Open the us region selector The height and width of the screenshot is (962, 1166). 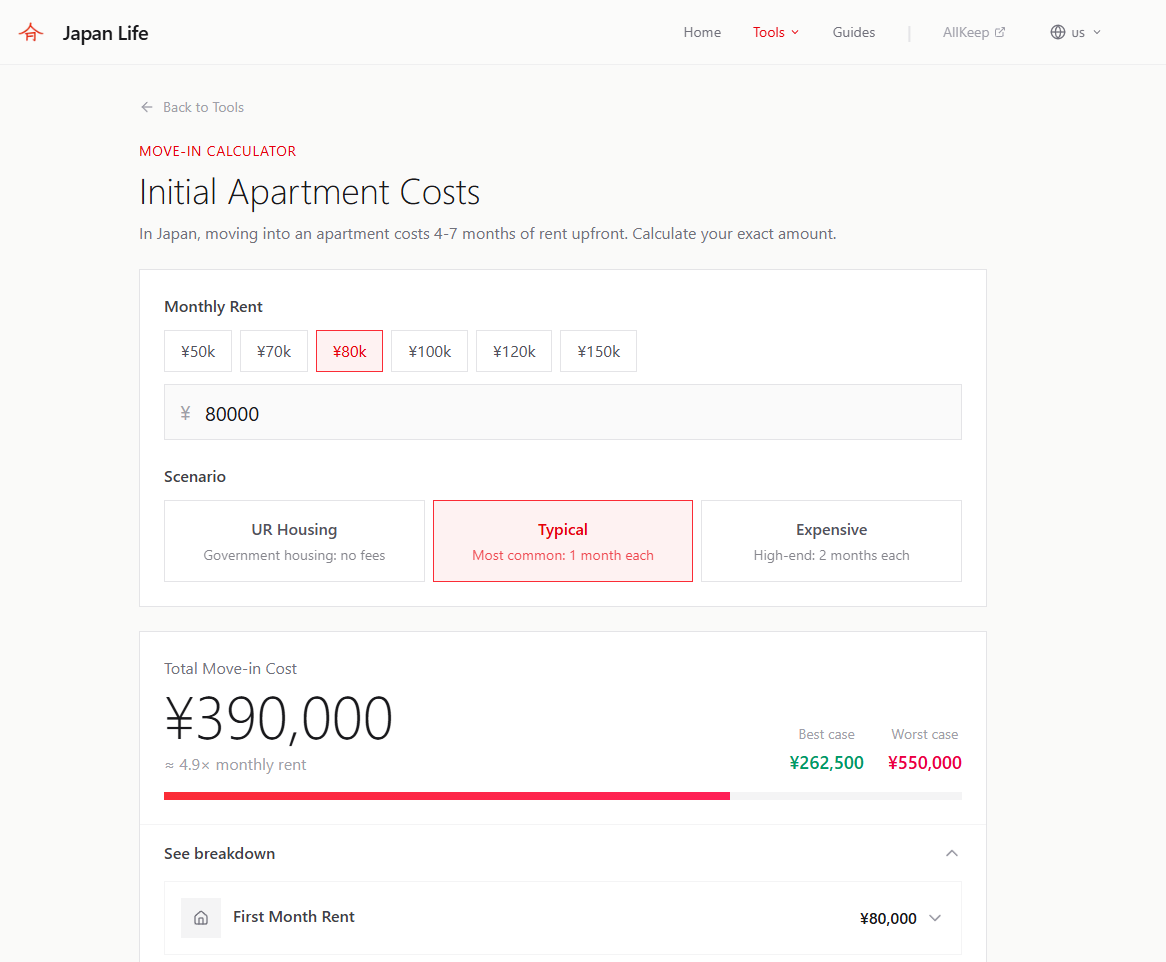(x=1080, y=31)
